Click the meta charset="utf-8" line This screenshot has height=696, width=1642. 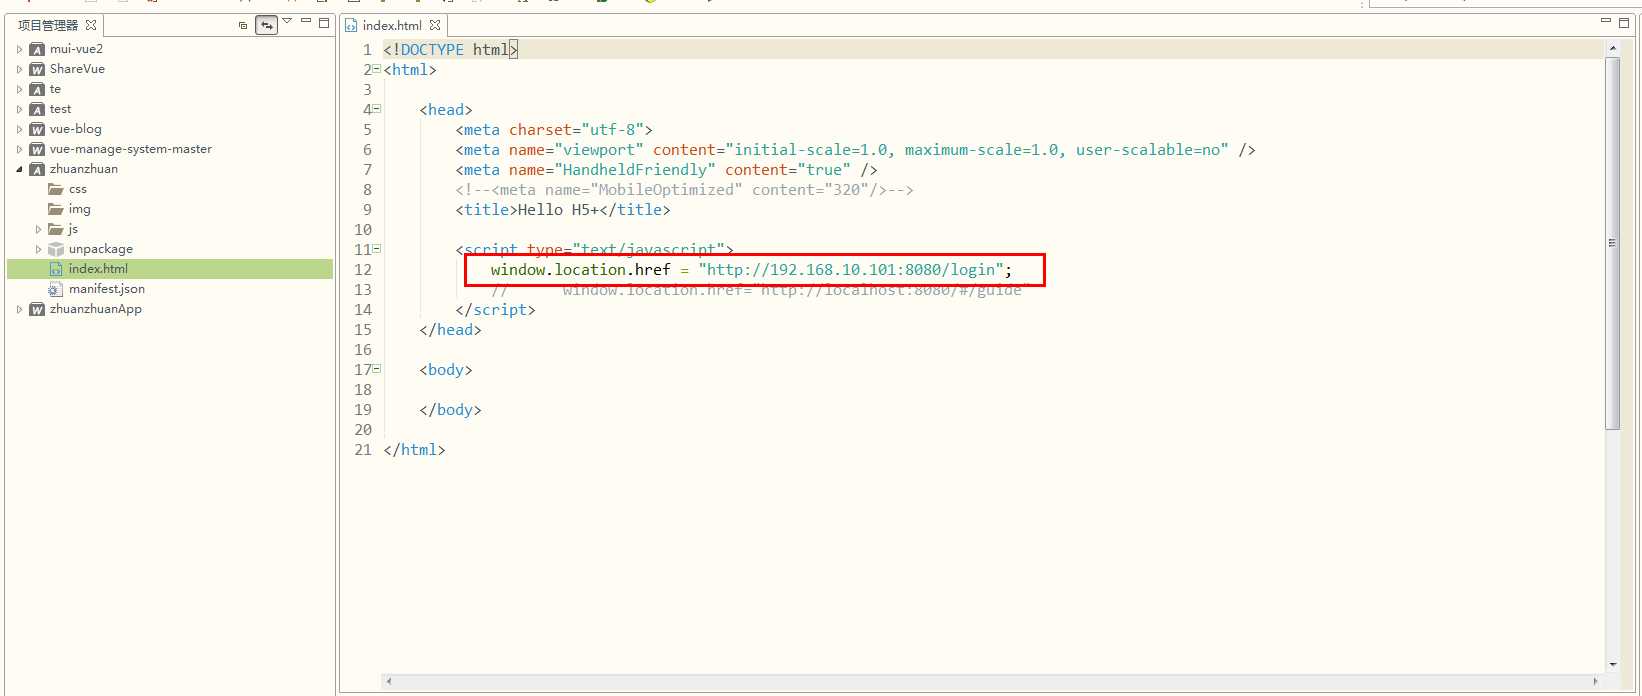[554, 129]
